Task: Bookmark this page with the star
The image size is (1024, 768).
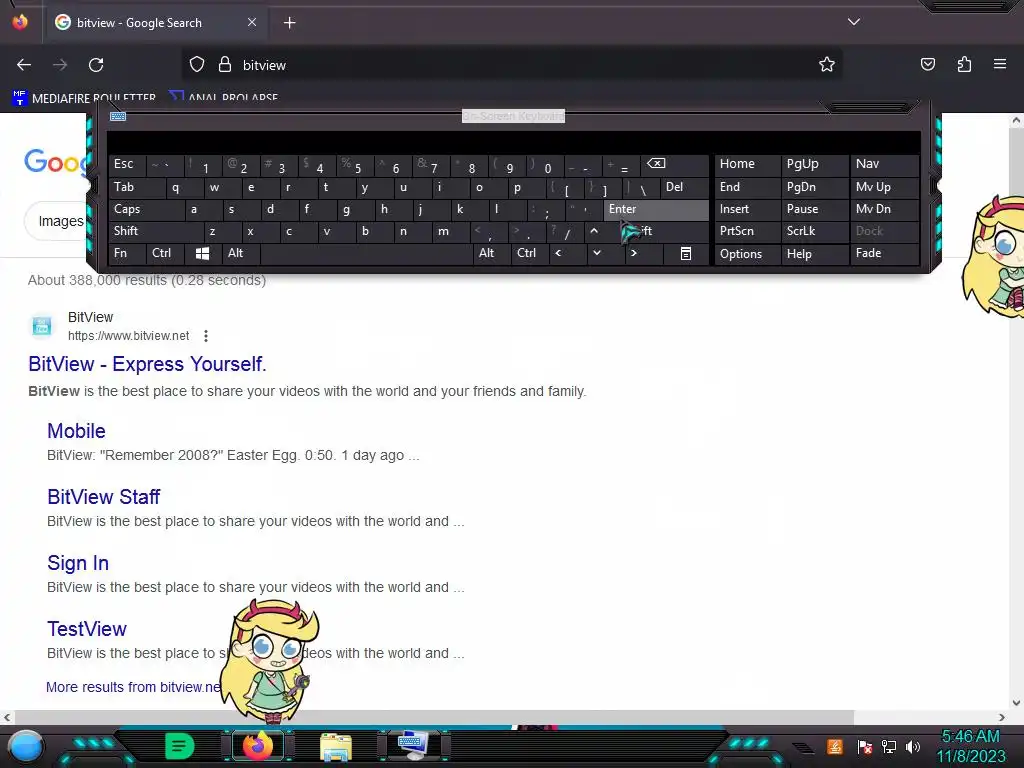Action: pyautogui.click(x=827, y=65)
